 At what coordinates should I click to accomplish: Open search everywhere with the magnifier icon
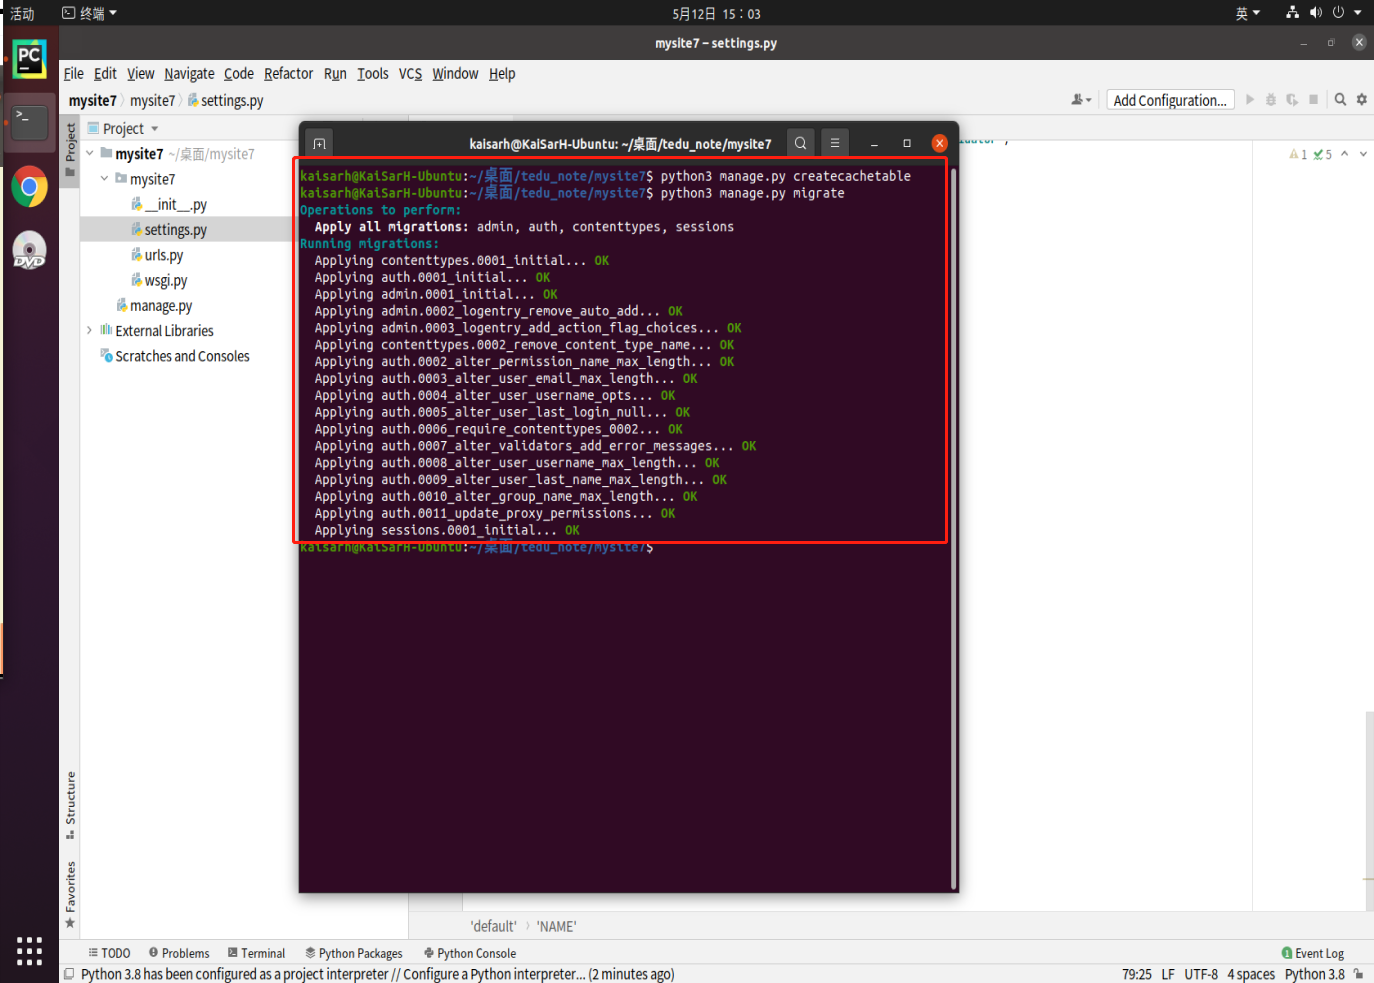[1340, 99]
